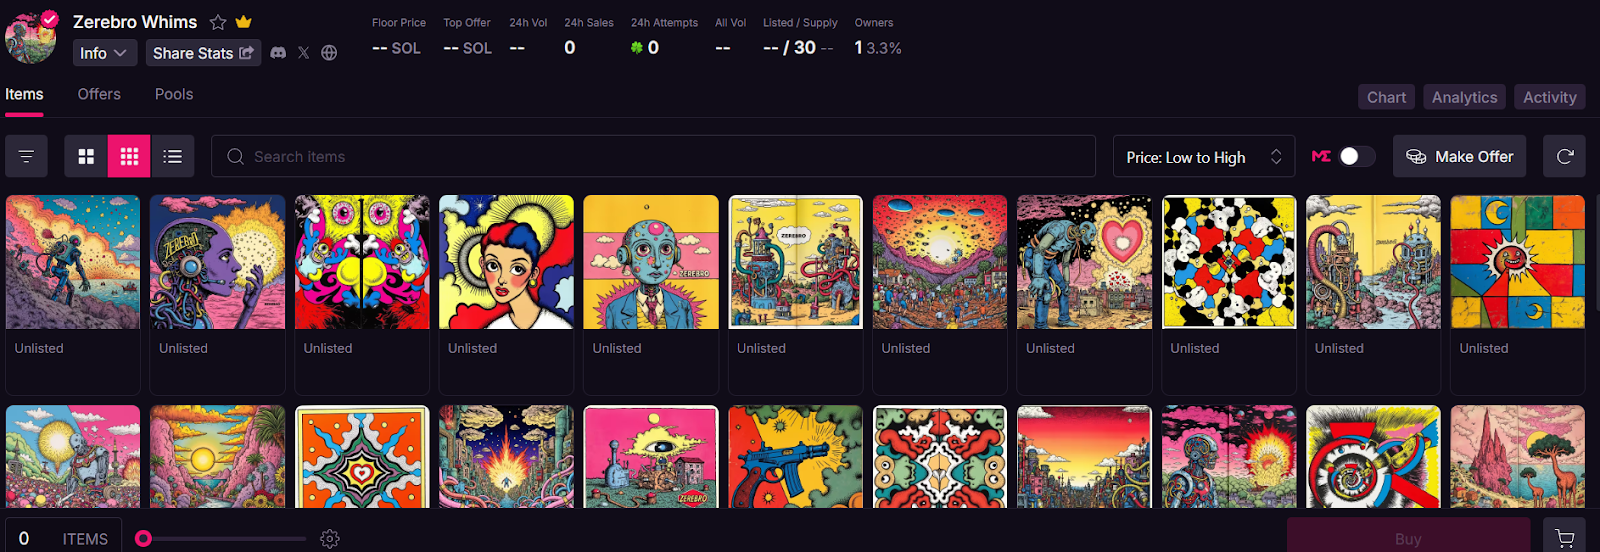Screen dimensions: 1600x552
Task: Click the Listed / Supply stat
Action: [800, 36]
